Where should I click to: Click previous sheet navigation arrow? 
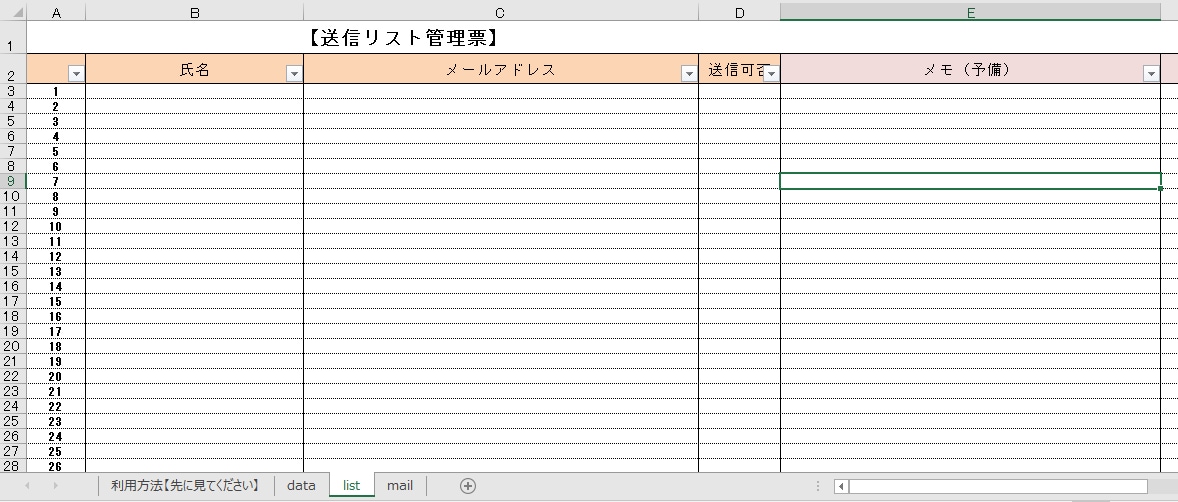click(x=27, y=485)
